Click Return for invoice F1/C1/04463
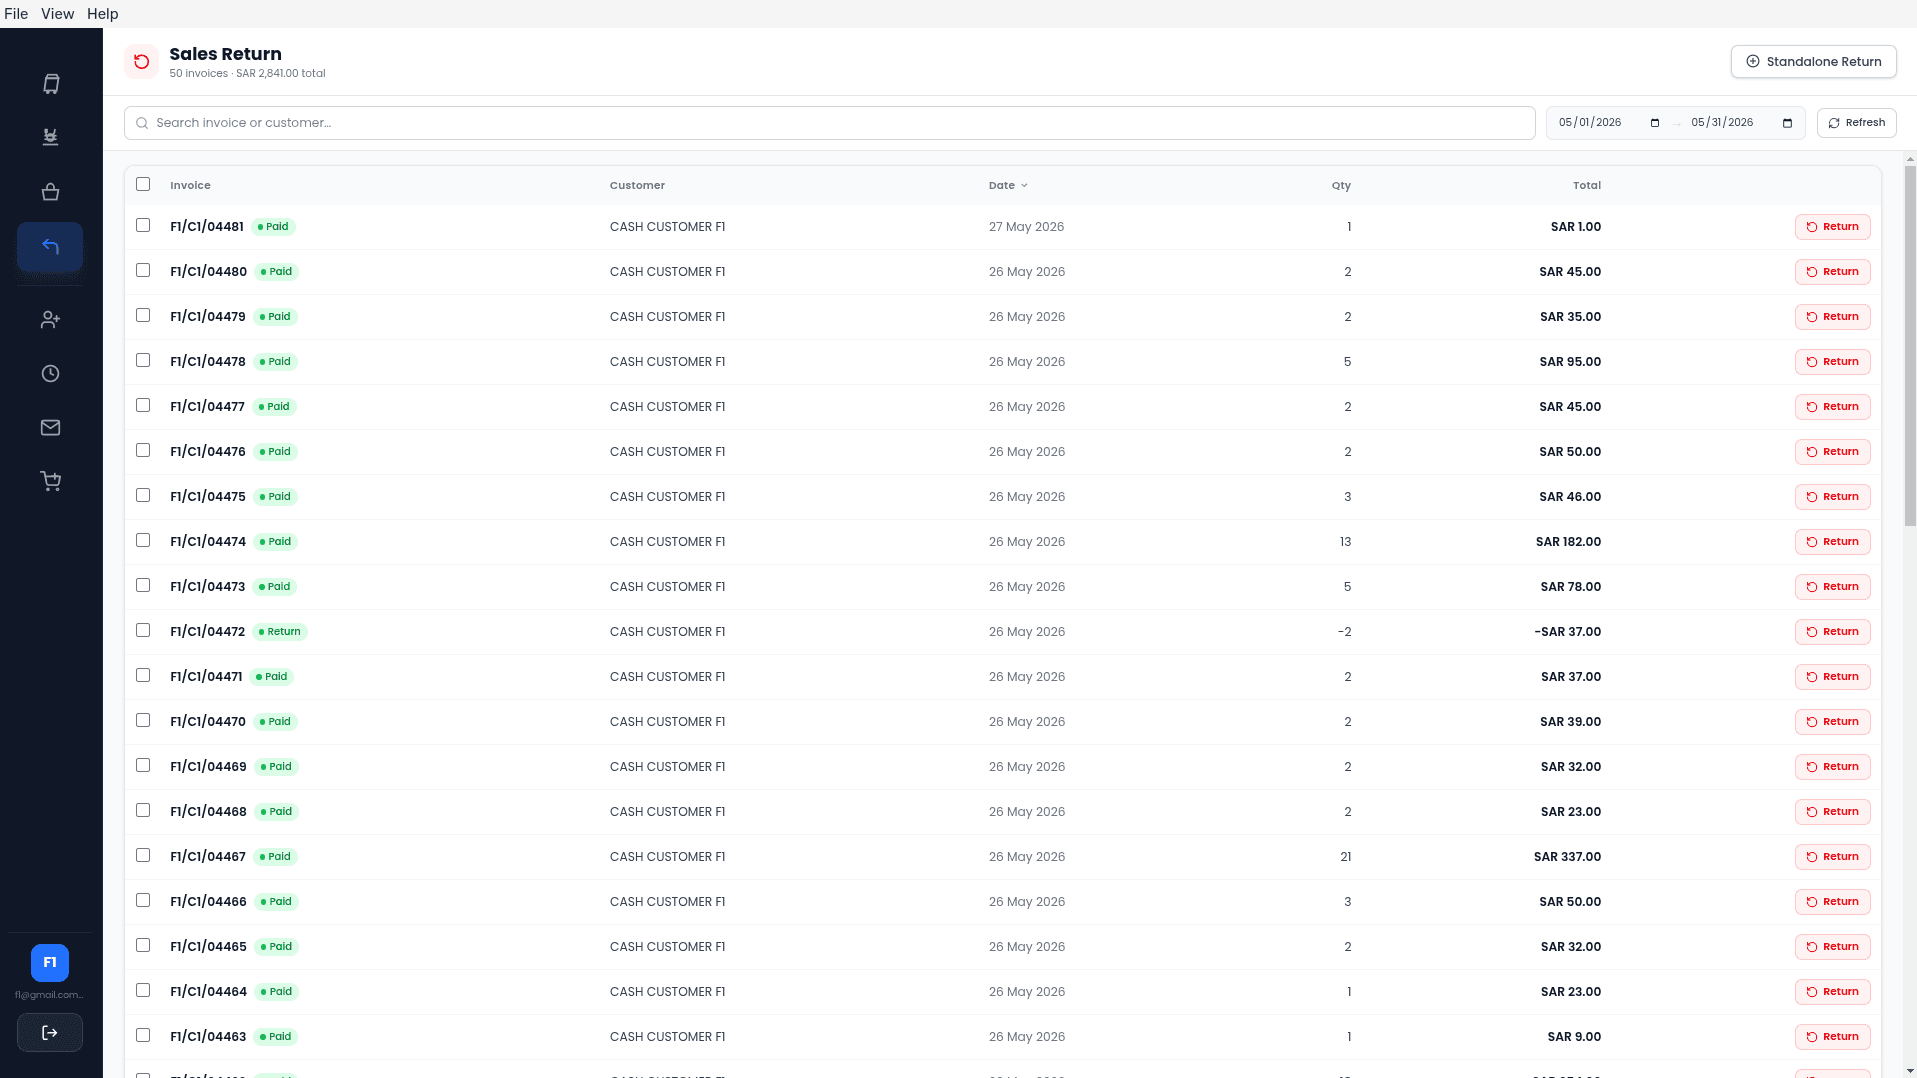 1832,1037
